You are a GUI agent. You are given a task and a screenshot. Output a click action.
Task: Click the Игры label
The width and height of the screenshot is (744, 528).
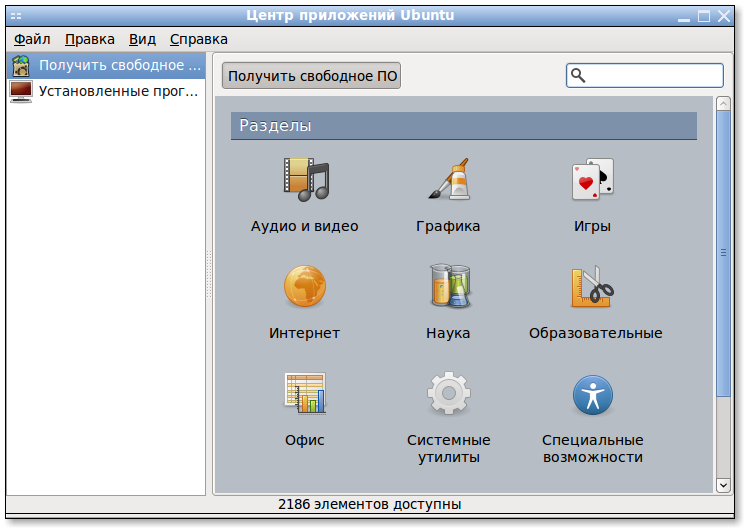(592, 226)
